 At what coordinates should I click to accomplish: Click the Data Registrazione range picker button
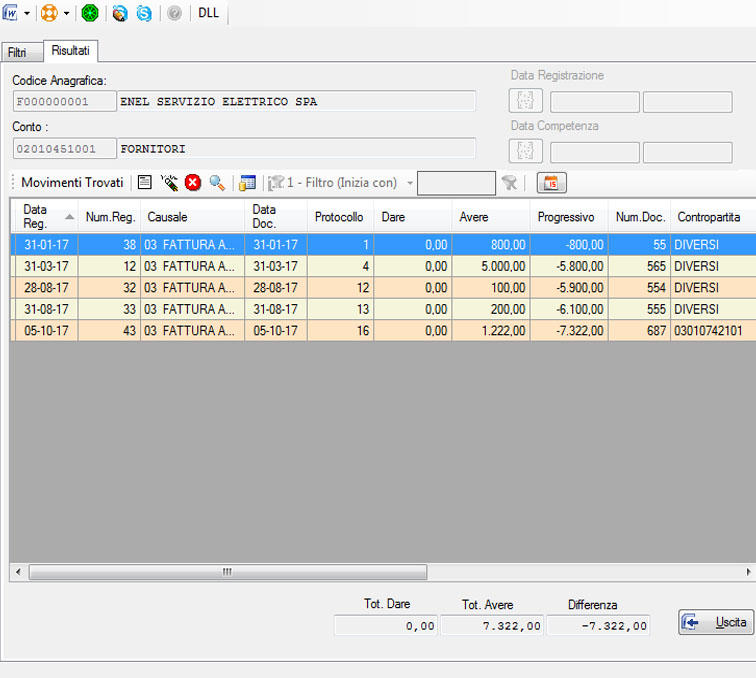tap(526, 101)
